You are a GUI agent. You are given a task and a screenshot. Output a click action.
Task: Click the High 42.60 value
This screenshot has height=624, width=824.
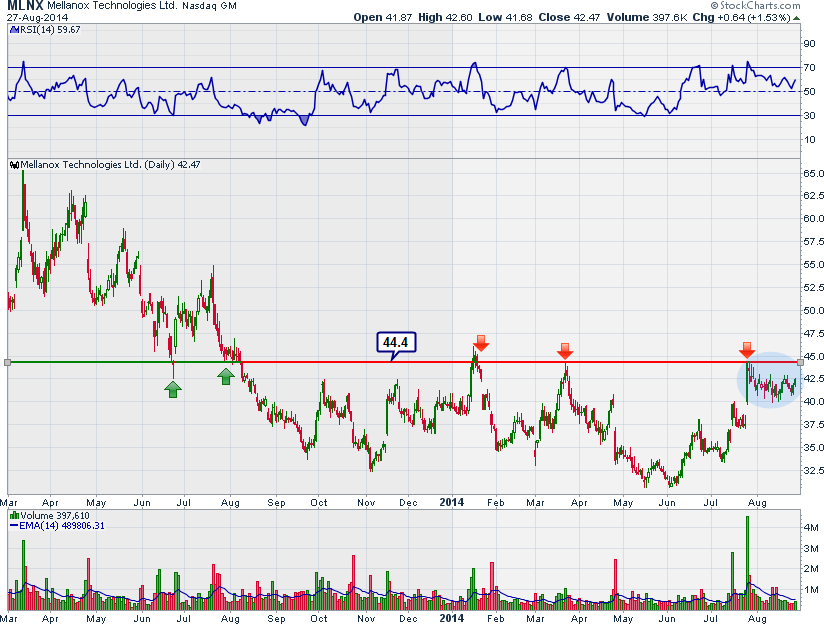pyautogui.click(x=446, y=17)
